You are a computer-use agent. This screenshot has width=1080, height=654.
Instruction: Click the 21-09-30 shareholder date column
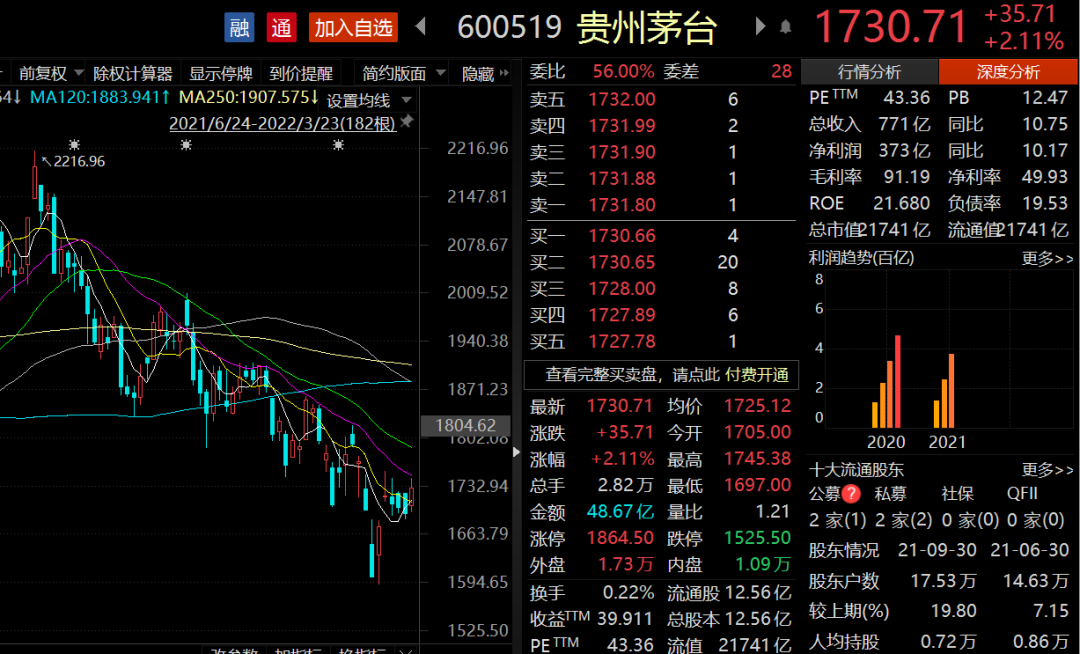coord(937,550)
